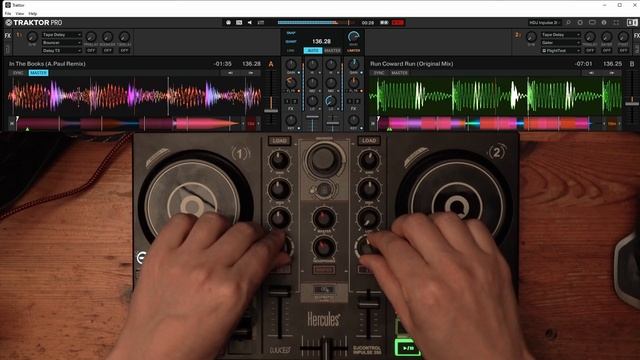Screen dimensions: 640x360
Task: Click the SNAP button
Action: 291,33
